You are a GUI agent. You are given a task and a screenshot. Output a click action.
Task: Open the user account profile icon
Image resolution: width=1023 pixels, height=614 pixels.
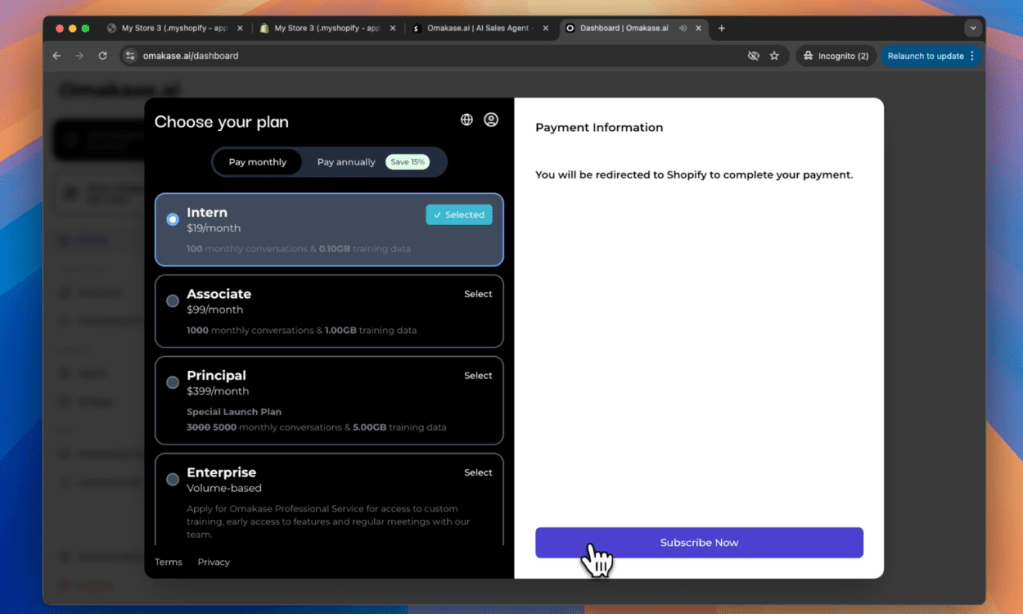coord(491,120)
